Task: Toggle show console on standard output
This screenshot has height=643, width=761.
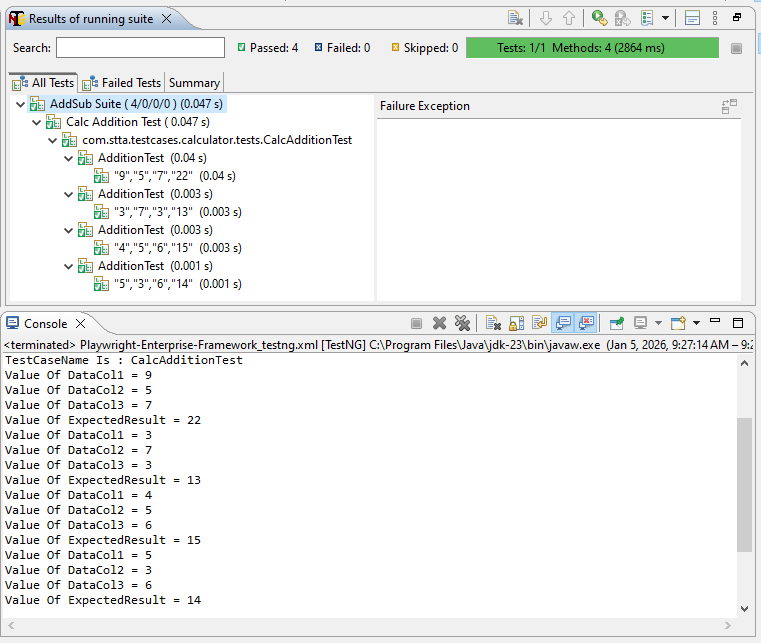Action: click(563, 323)
